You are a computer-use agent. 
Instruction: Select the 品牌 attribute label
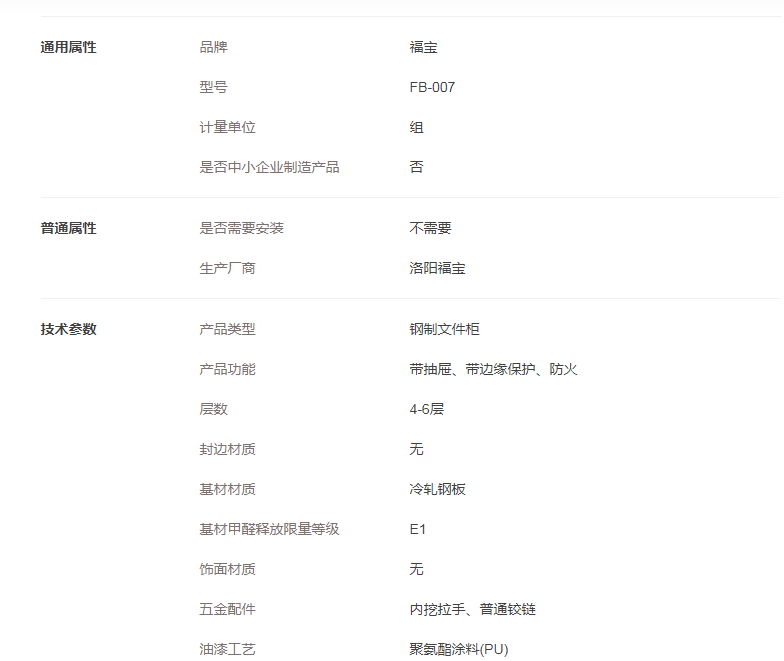point(214,47)
